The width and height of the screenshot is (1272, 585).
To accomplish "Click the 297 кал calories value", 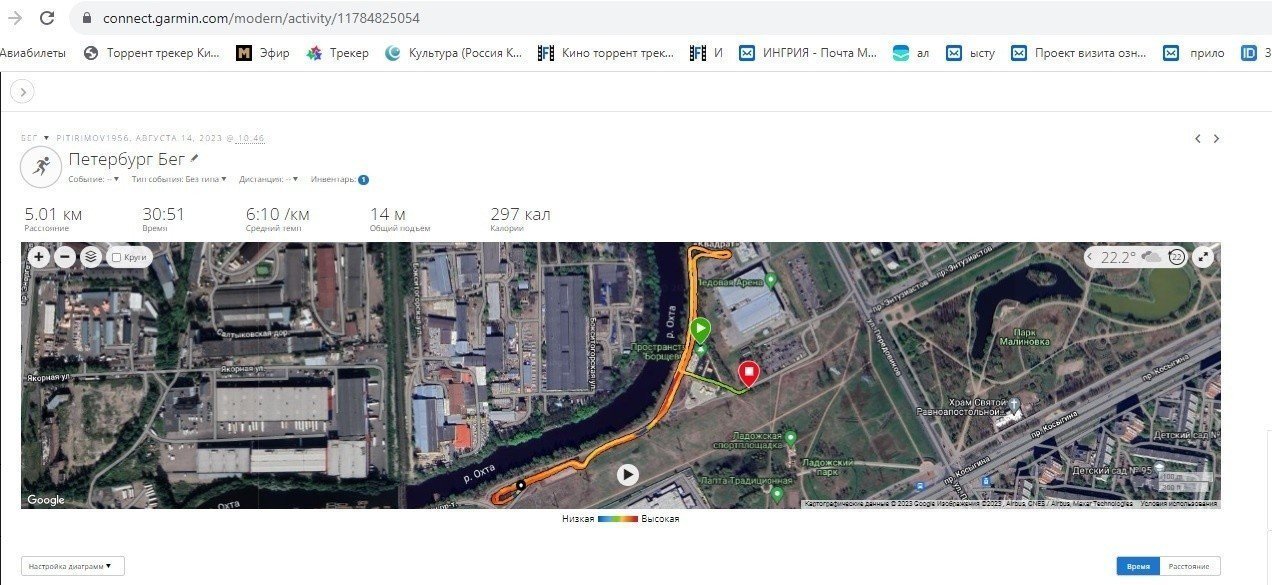I will tap(520, 214).
